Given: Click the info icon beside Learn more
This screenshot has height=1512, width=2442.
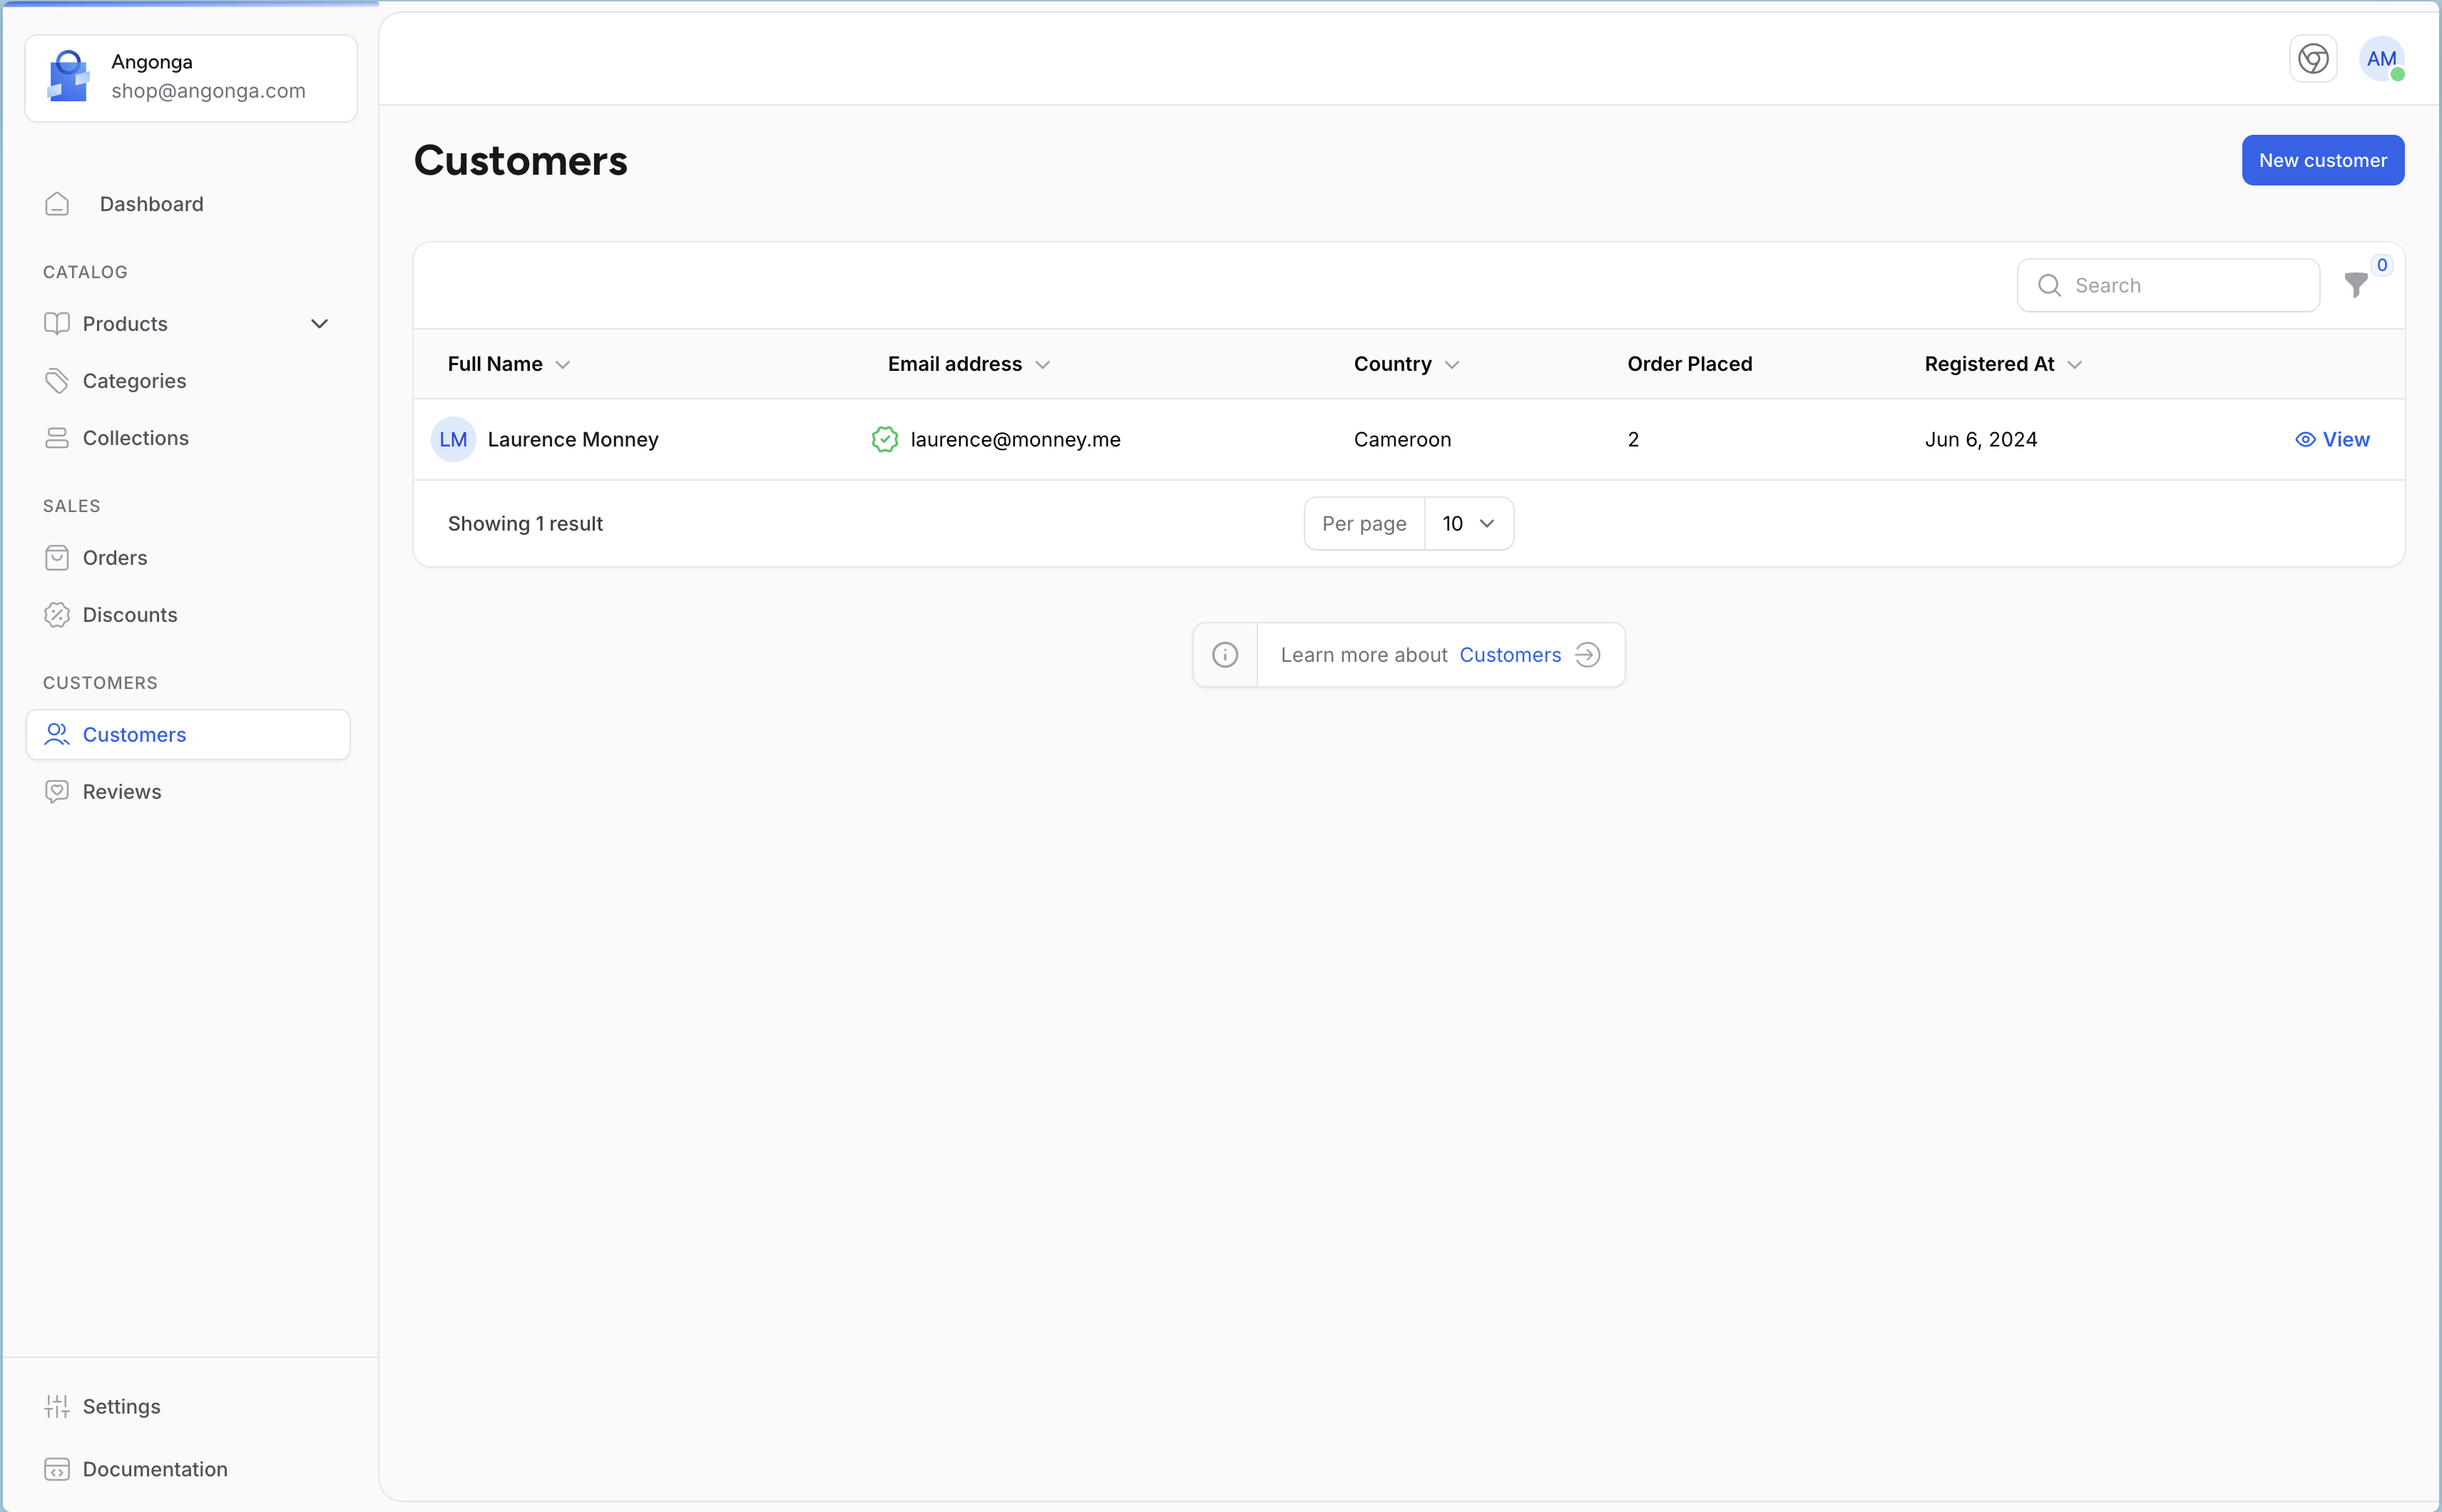Looking at the screenshot, I should coord(1224,655).
